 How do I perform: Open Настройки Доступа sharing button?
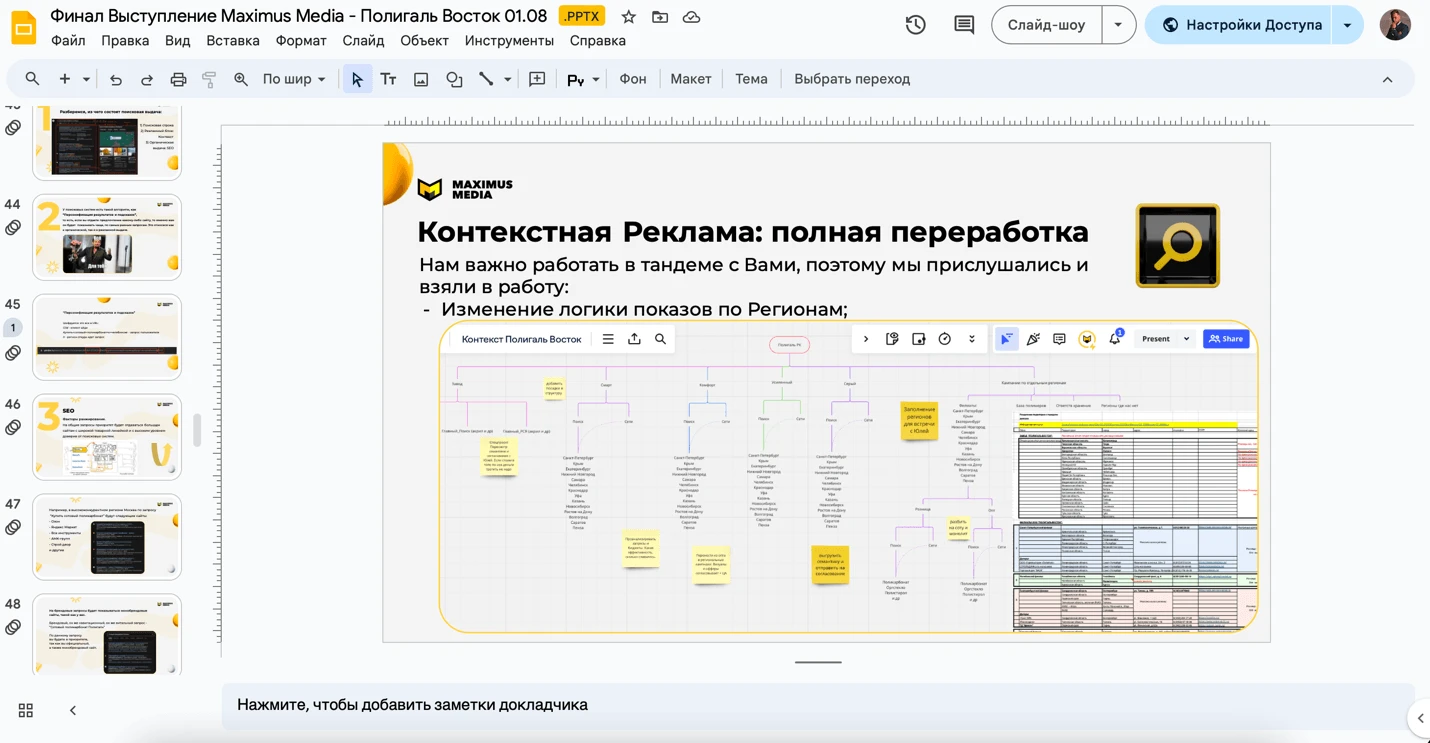click(1242, 25)
